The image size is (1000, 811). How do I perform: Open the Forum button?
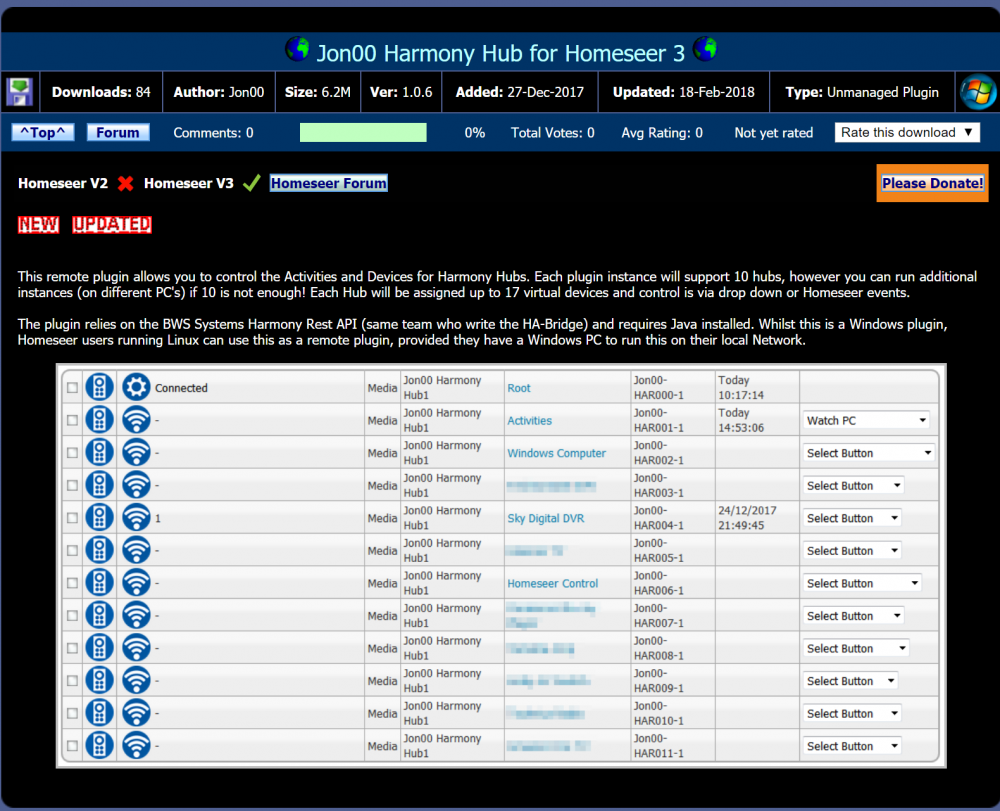pyautogui.click(x=118, y=133)
